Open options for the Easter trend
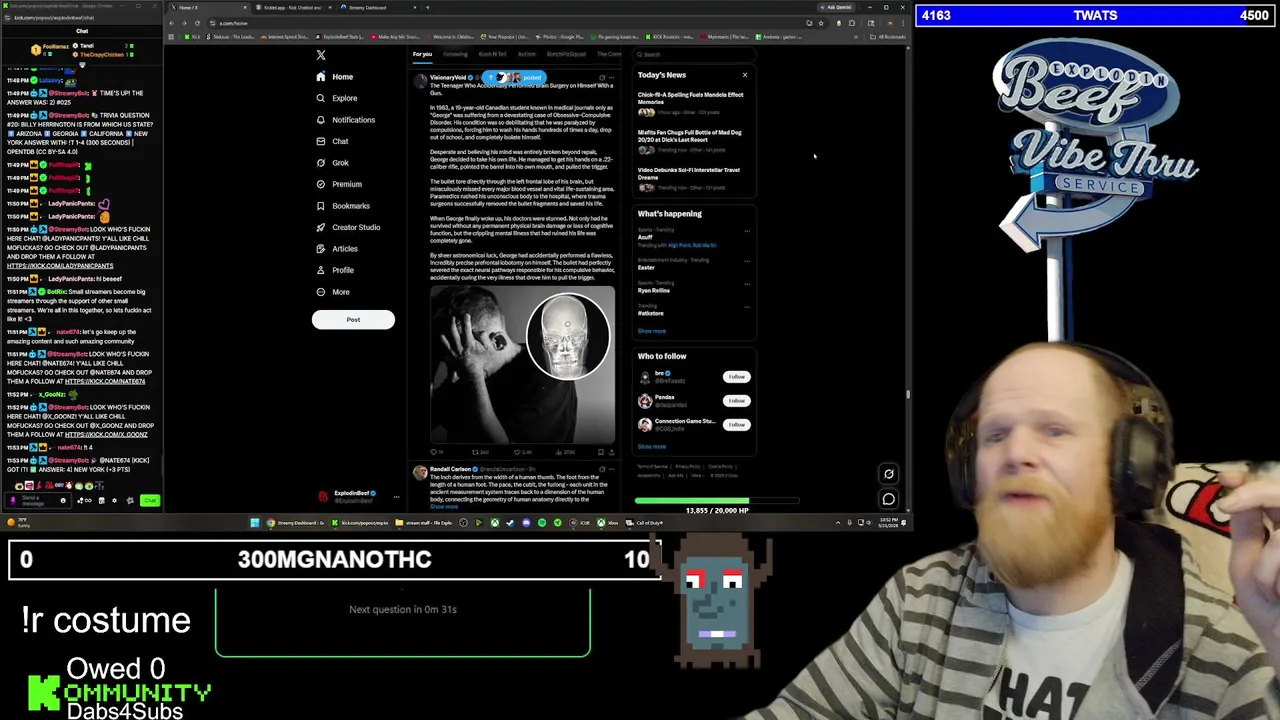Viewport: 1280px width, 720px height. [746, 261]
